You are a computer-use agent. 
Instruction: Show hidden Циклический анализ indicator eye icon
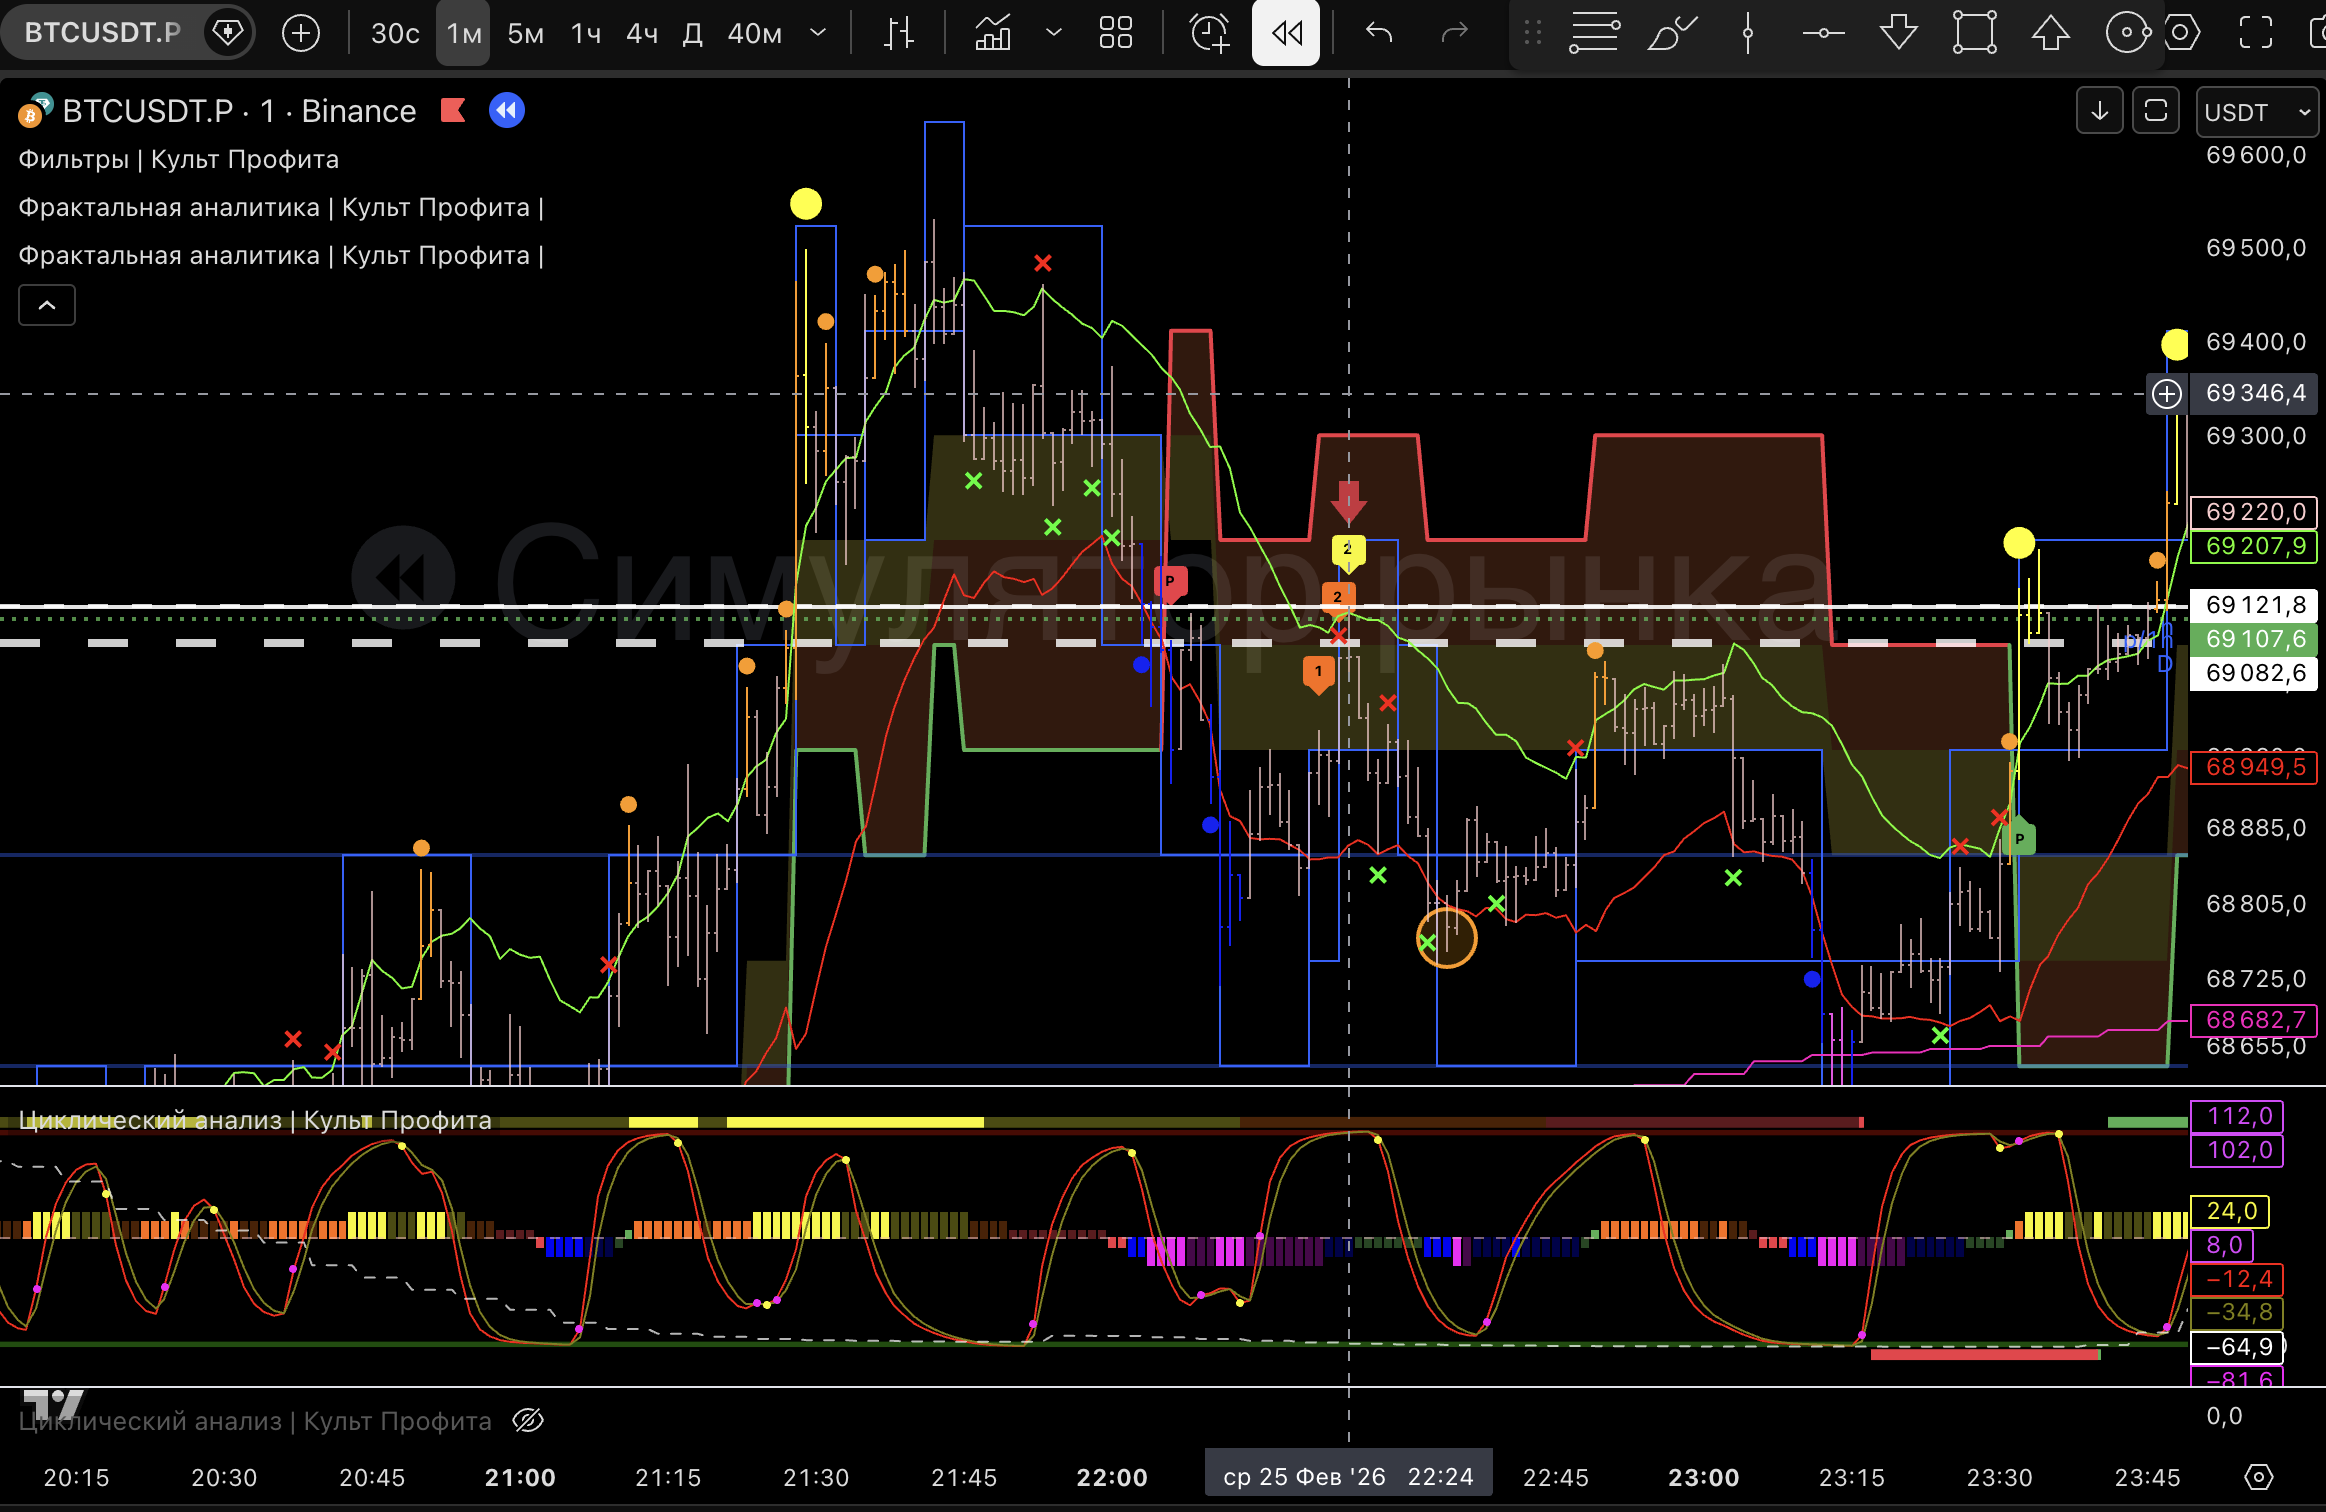tap(528, 1420)
